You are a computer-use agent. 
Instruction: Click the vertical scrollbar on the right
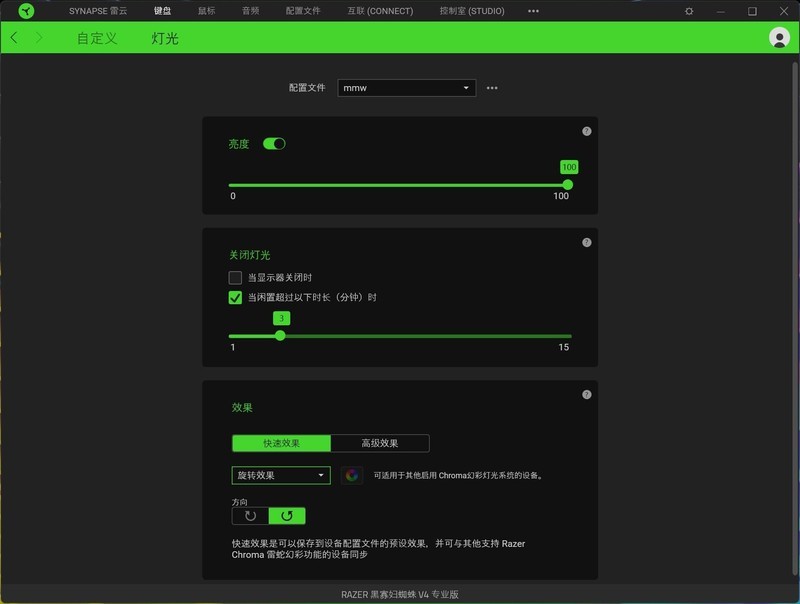[x=795, y=316]
